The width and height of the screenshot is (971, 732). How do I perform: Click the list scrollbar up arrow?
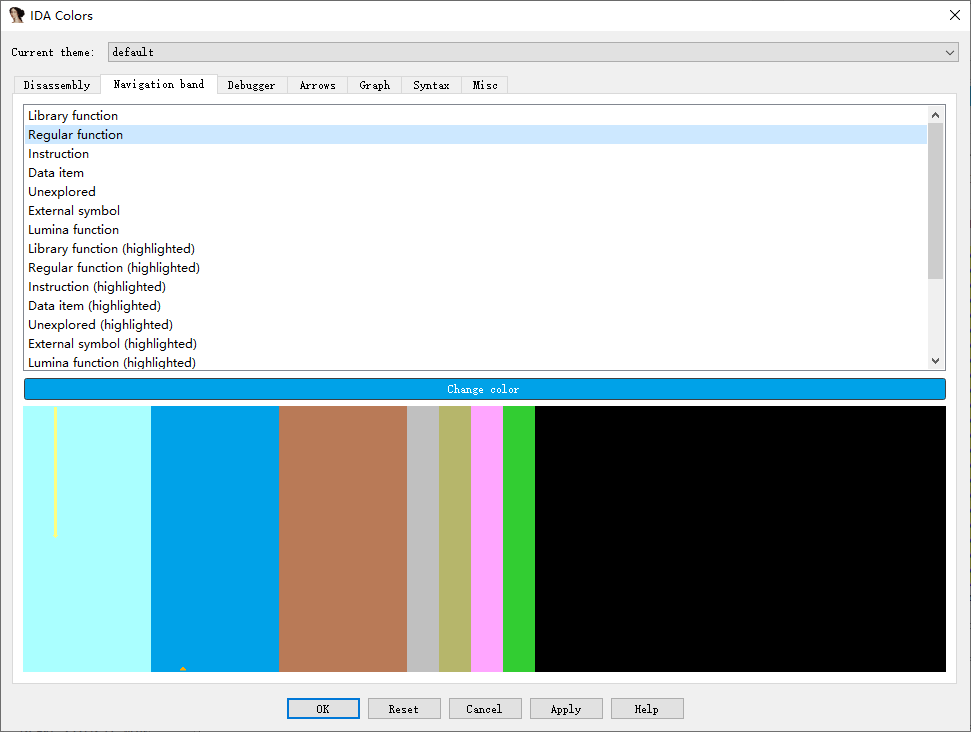coord(935,115)
